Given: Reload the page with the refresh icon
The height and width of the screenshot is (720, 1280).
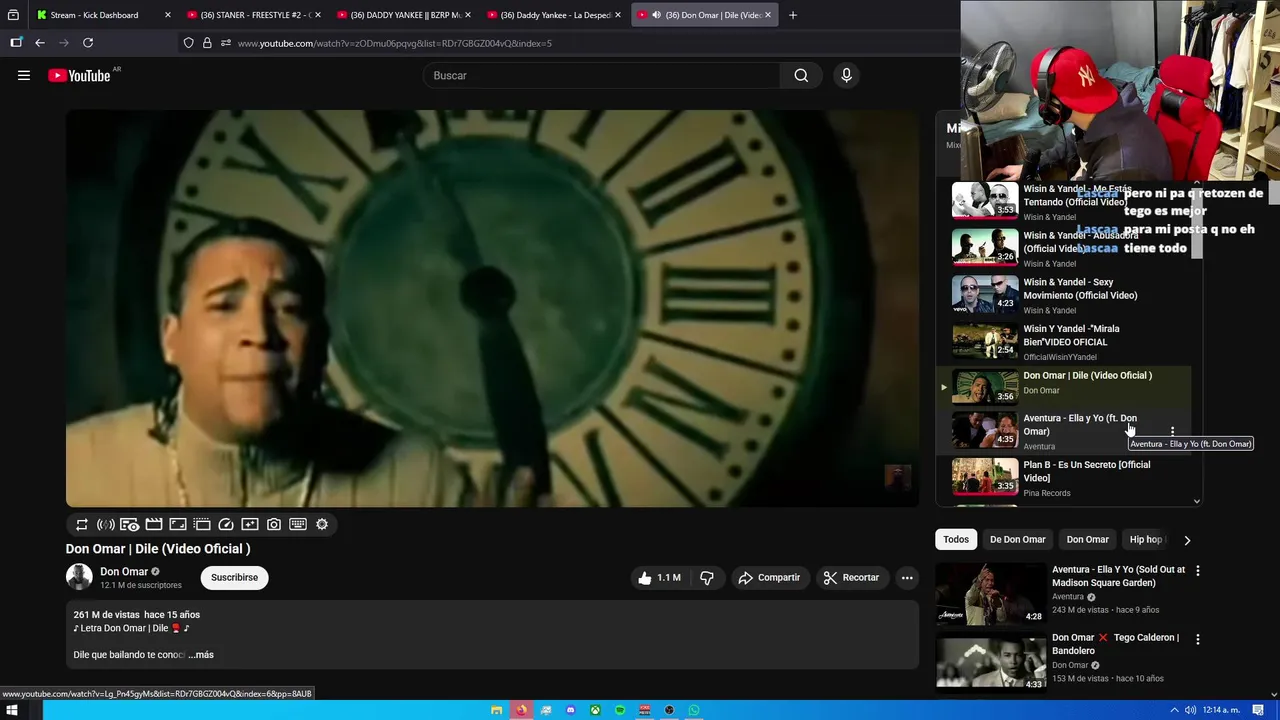Looking at the screenshot, I should click(x=88, y=43).
